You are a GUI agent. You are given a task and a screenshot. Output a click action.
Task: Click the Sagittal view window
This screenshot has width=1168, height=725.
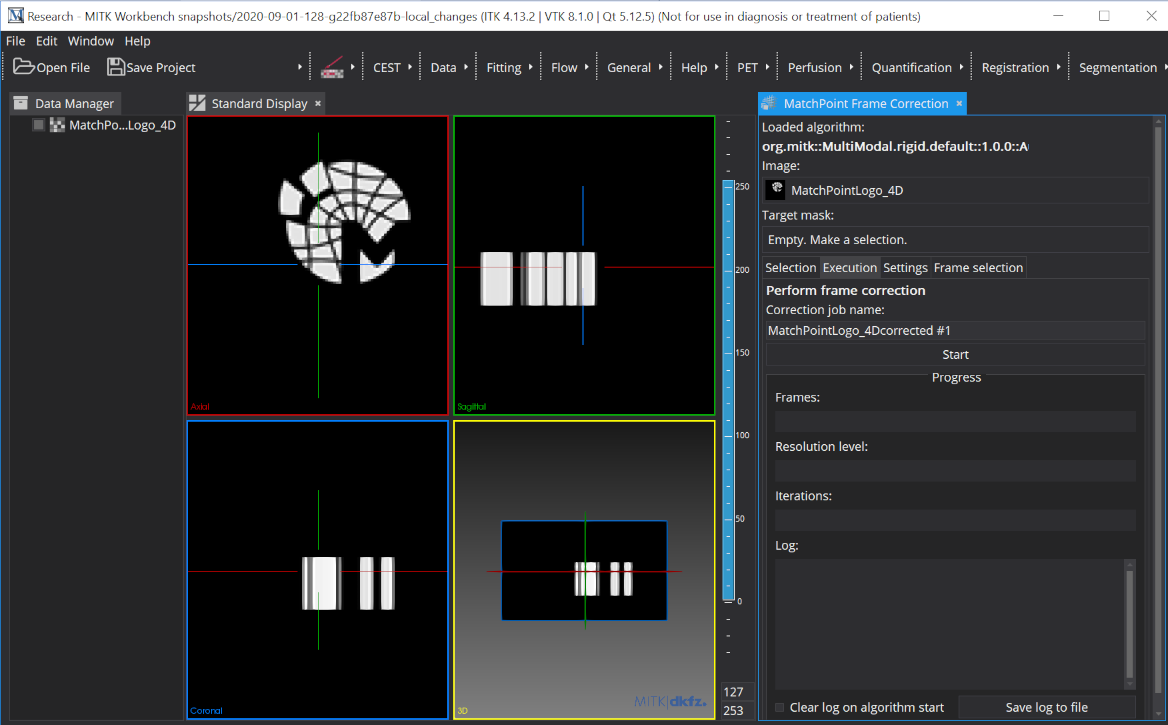pyautogui.click(x=584, y=265)
